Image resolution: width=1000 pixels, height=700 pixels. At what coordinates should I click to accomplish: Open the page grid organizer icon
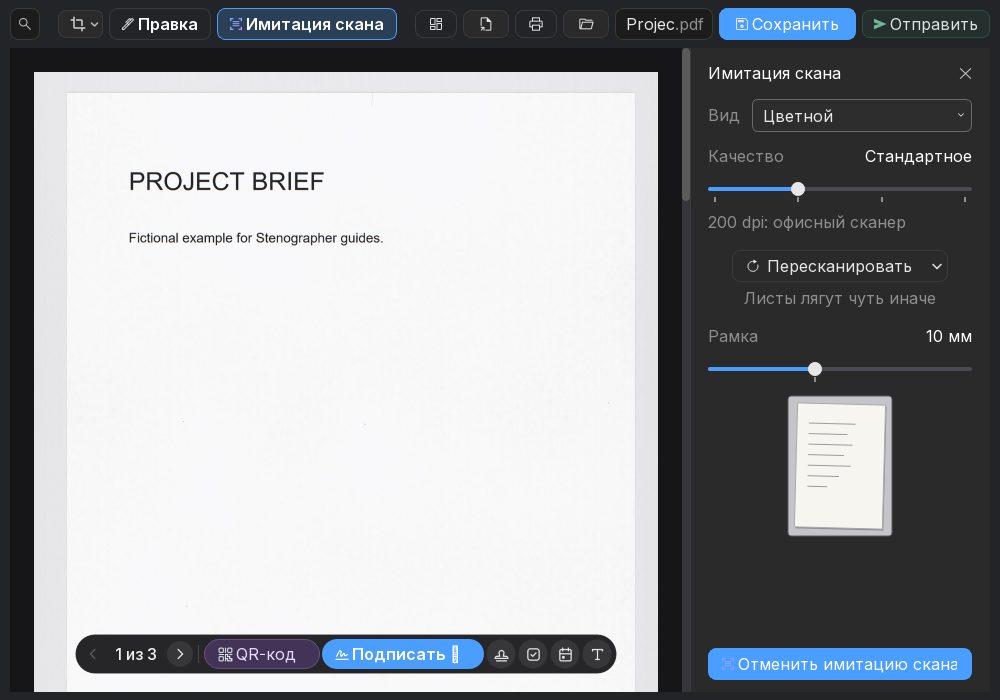(436, 24)
